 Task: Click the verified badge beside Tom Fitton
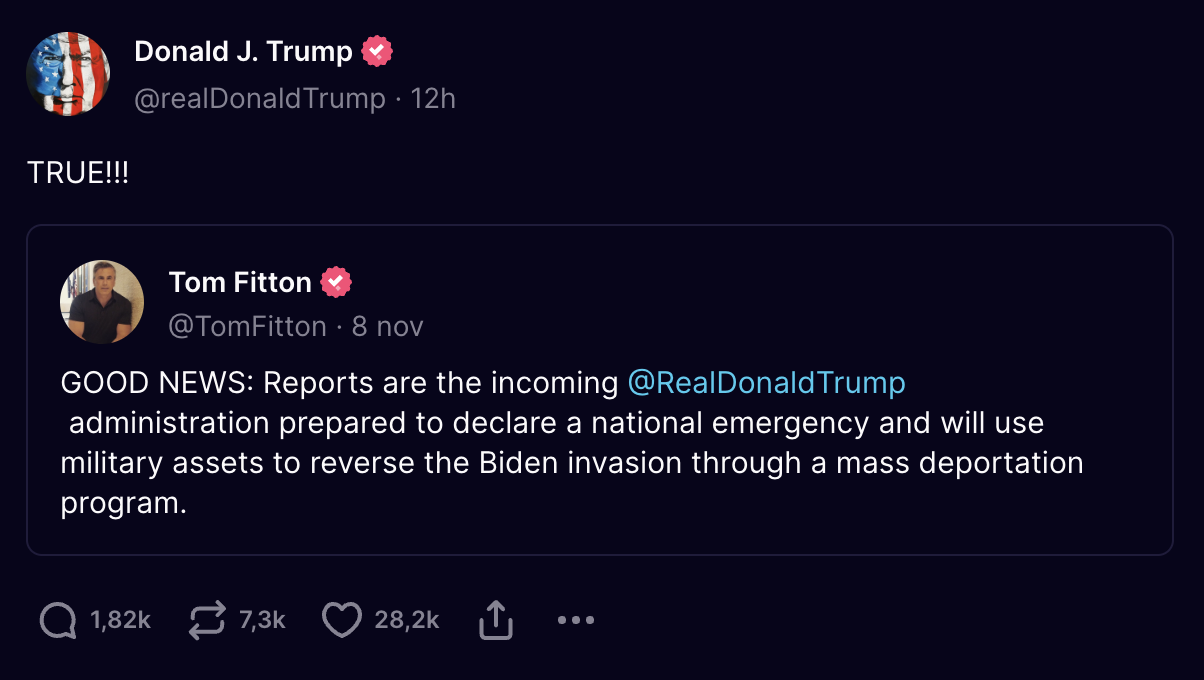click(x=336, y=283)
